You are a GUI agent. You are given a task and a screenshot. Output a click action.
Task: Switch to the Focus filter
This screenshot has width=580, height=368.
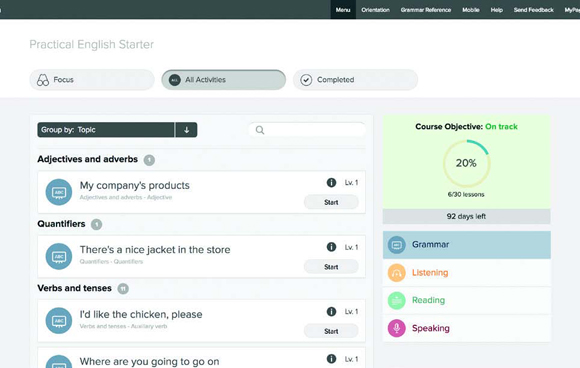[92, 80]
